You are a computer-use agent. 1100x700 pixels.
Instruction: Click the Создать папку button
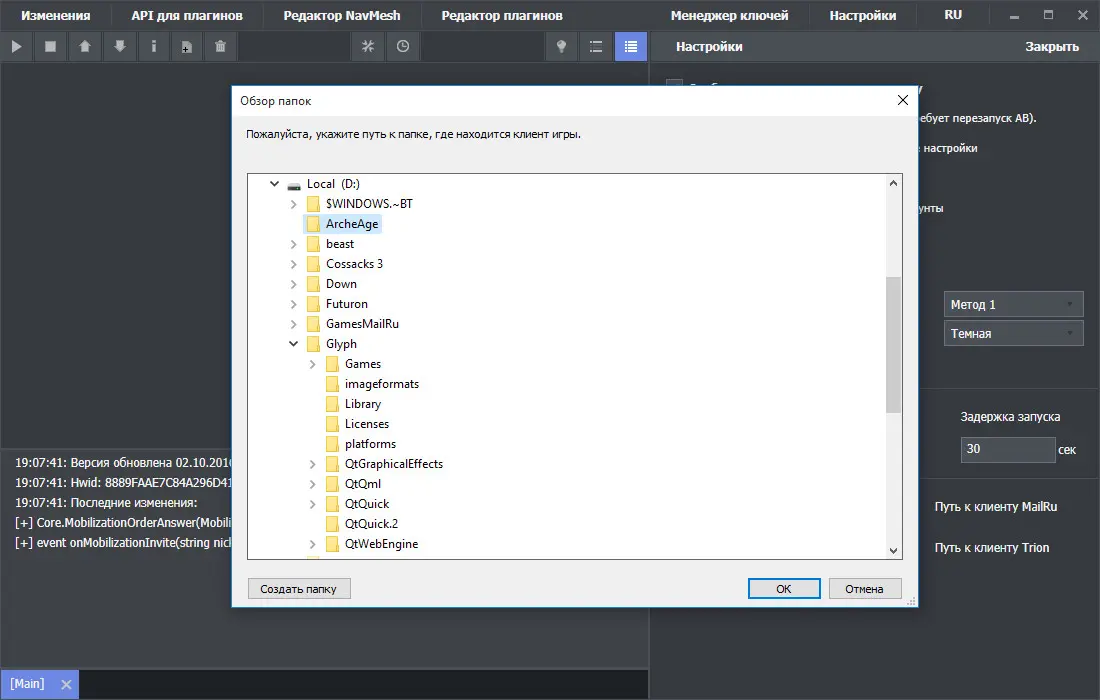pyautogui.click(x=299, y=589)
